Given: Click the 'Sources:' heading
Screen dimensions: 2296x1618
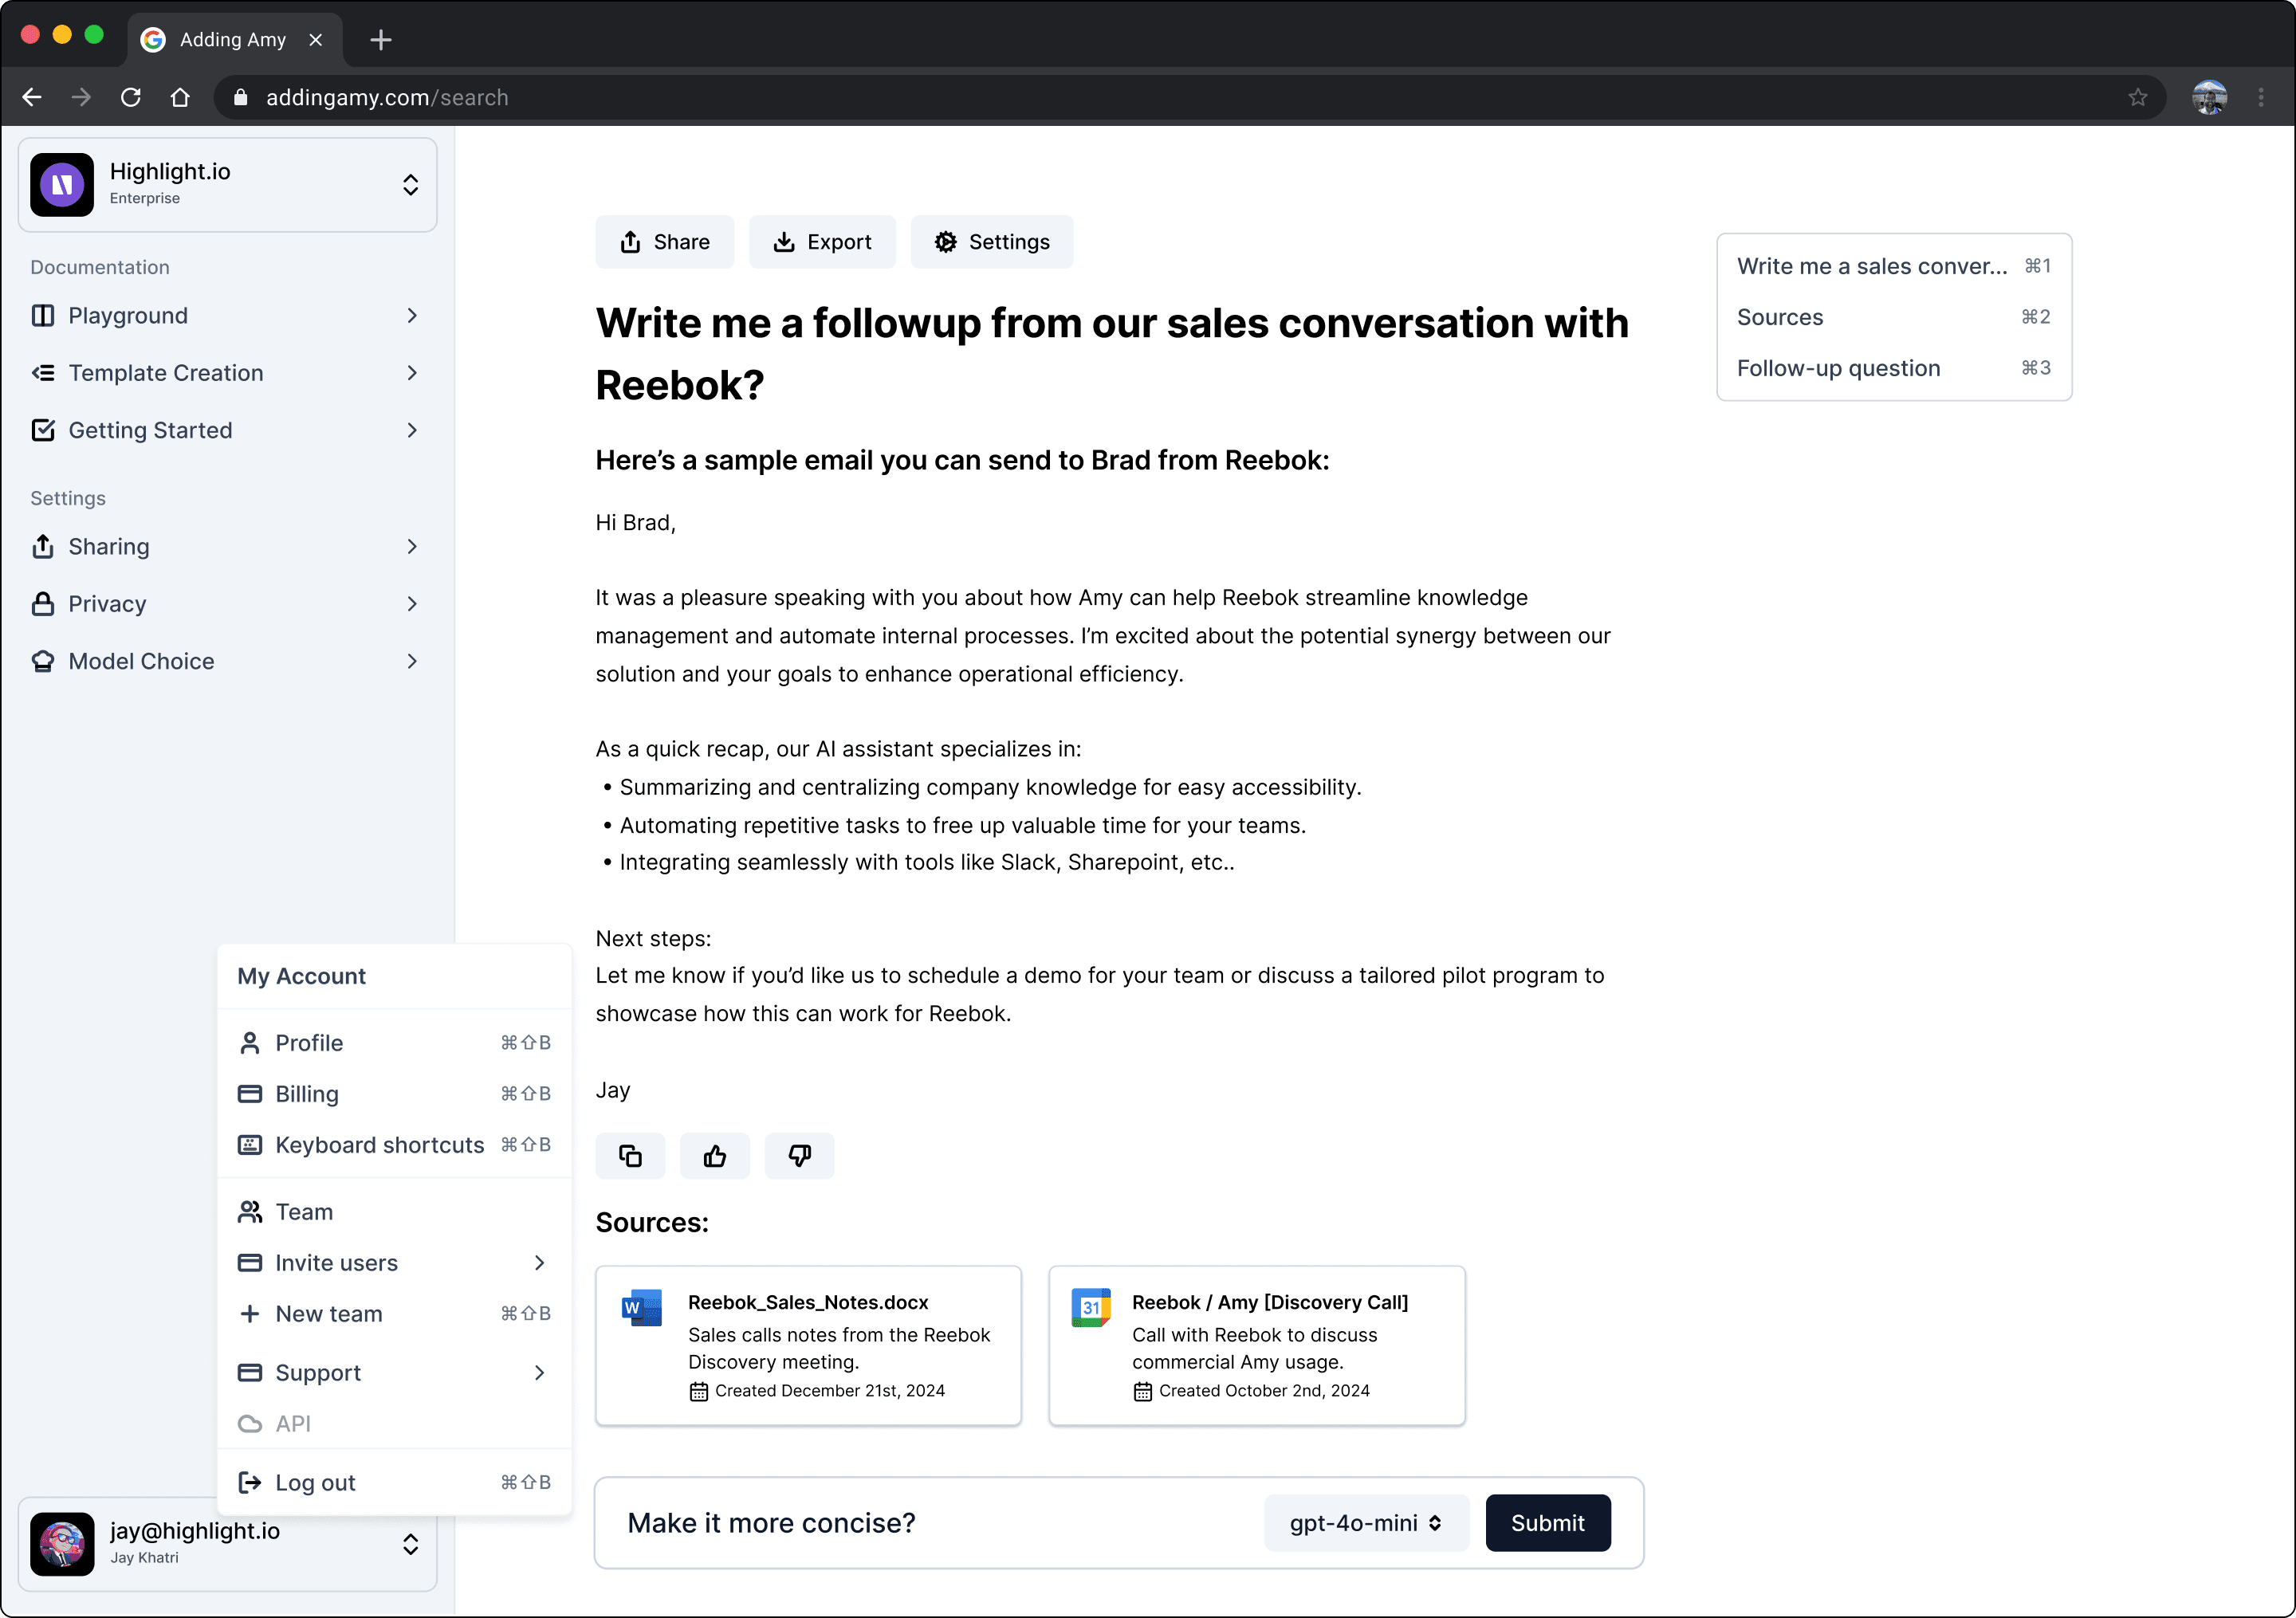Looking at the screenshot, I should click(652, 1222).
